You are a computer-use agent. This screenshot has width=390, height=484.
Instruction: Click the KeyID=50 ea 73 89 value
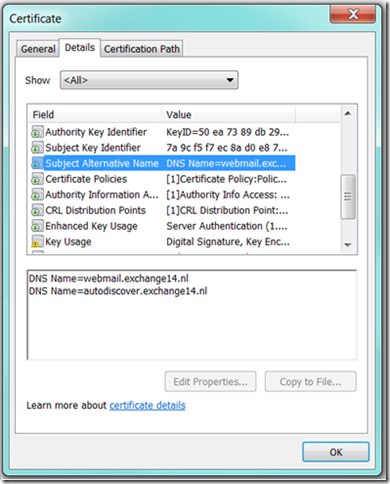click(x=227, y=132)
